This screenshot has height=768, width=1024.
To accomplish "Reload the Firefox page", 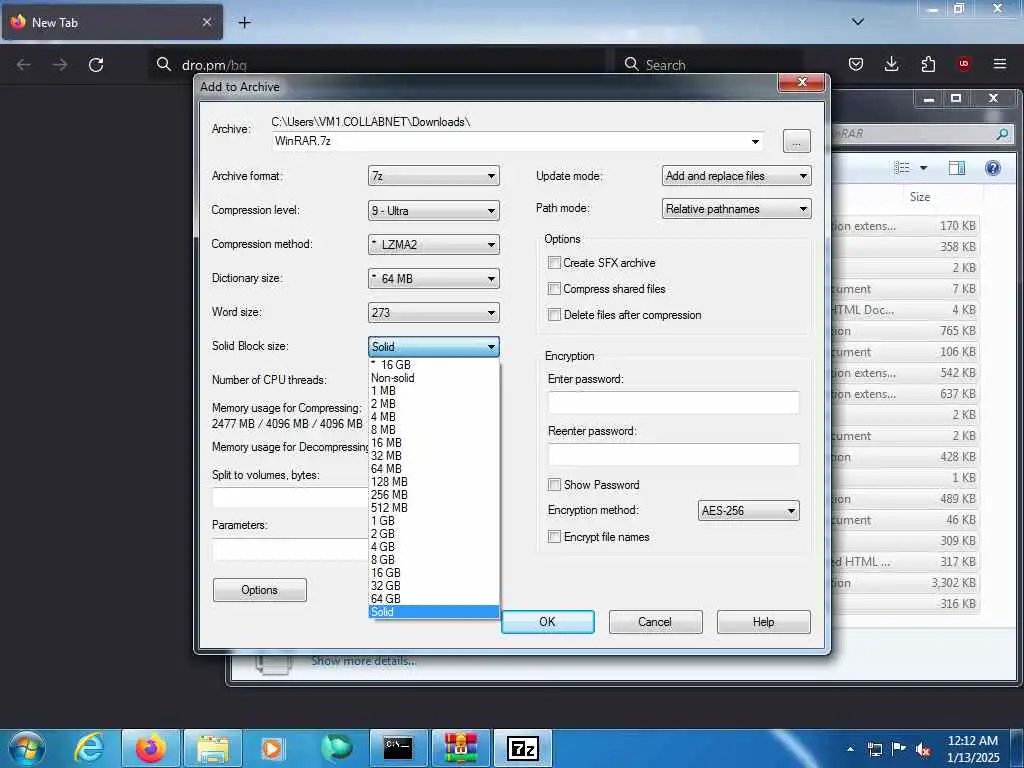I will [96, 65].
